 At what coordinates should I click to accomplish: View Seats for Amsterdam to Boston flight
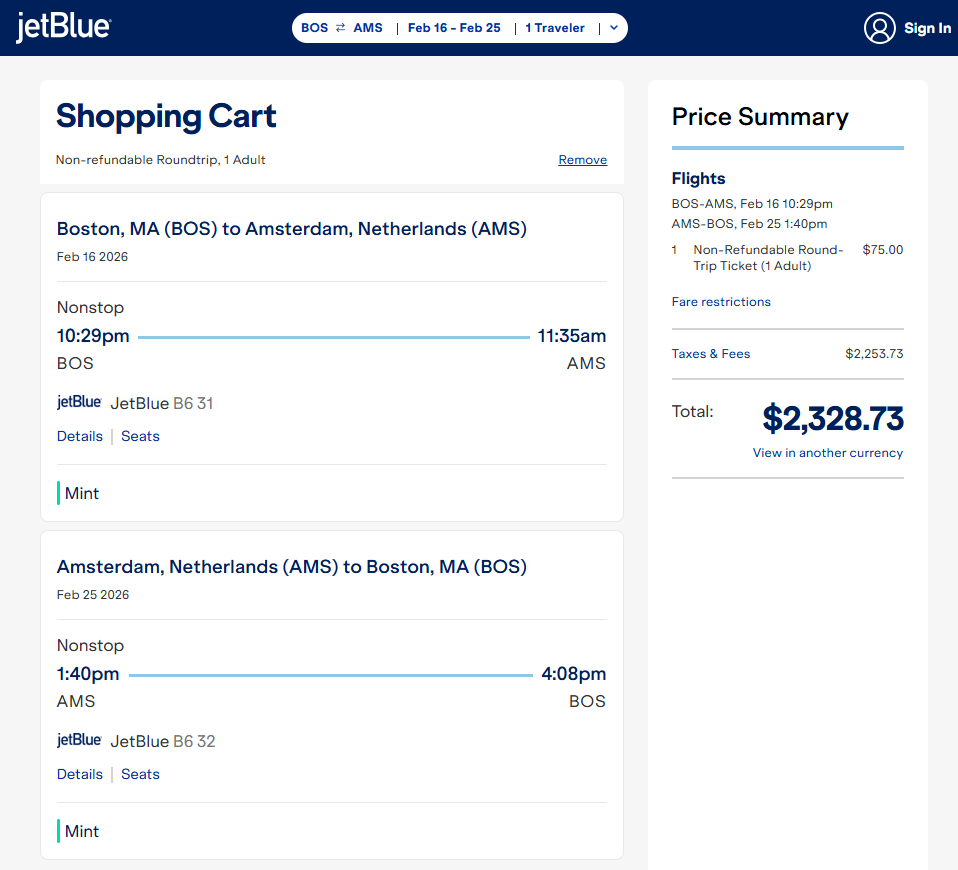140,774
